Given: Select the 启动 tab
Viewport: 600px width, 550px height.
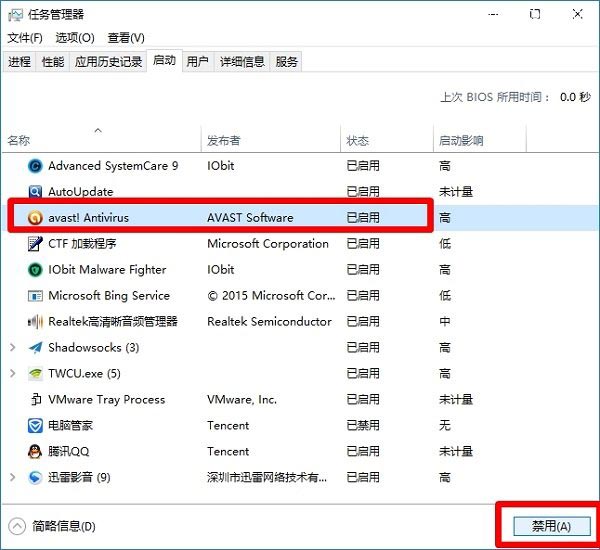Looking at the screenshot, I should pos(165,60).
